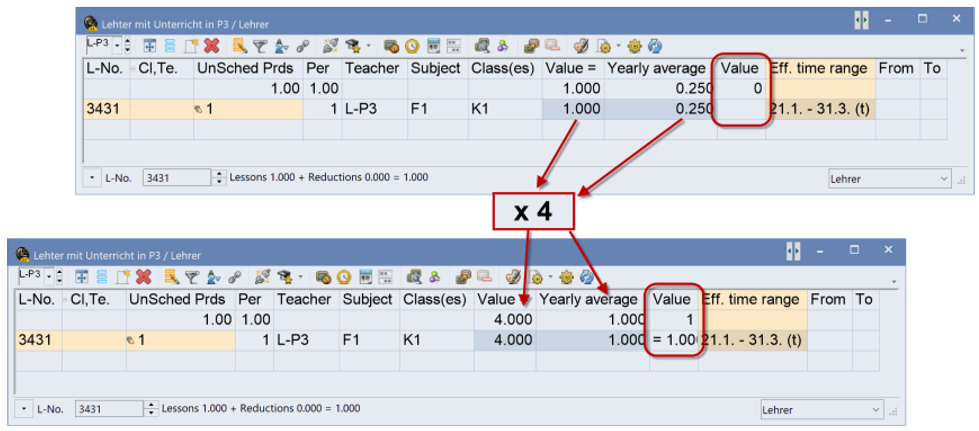Click the F1 subject cell in upper window
Viewport: 979px width, 431px height.
click(437, 109)
